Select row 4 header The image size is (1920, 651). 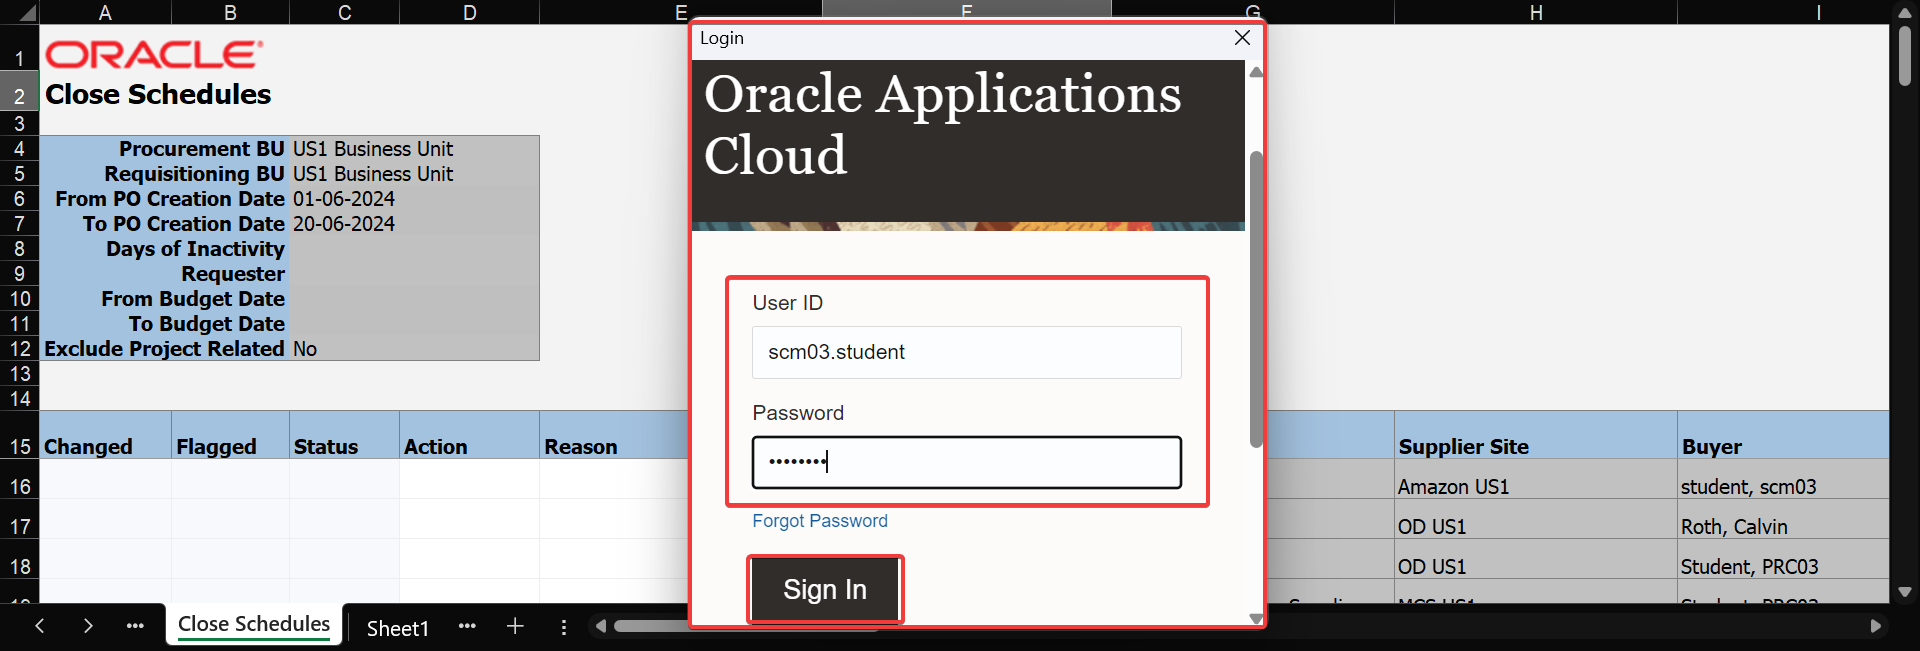pyautogui.click(x=19, y=149)
